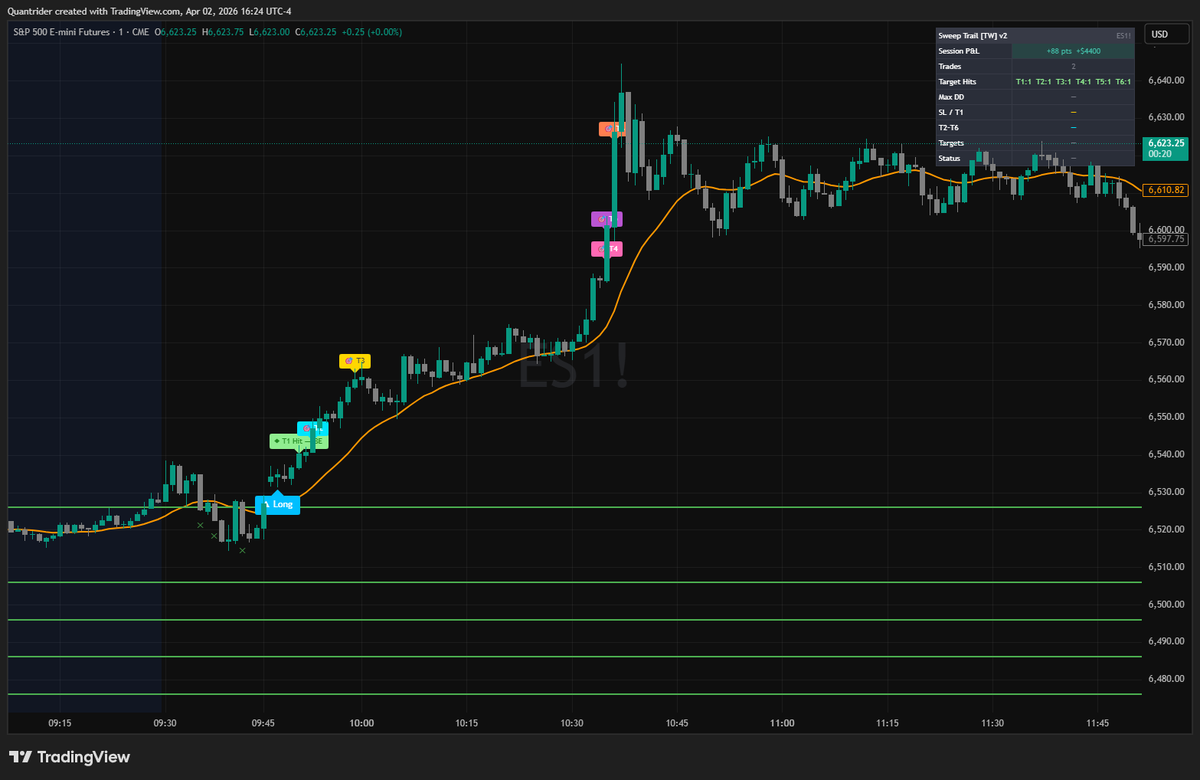1200x780 pixels.
Task: Click the High price value H6,623.75
Action: pyautogui.click(x=222, y=32)
